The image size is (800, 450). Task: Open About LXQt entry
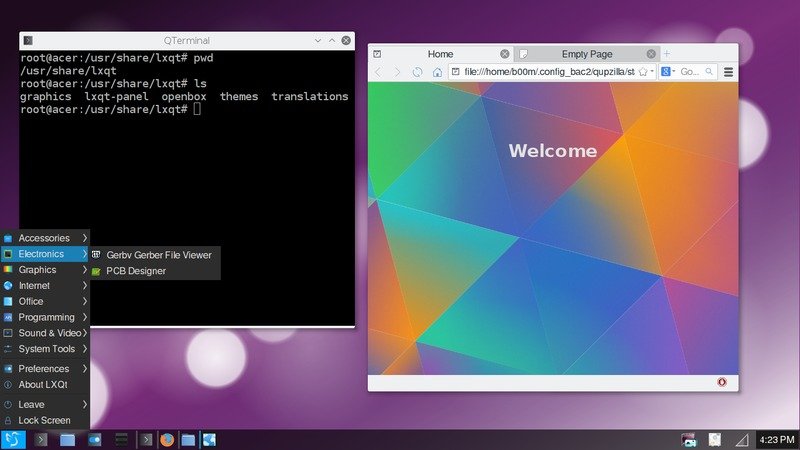tap(45, 385)
